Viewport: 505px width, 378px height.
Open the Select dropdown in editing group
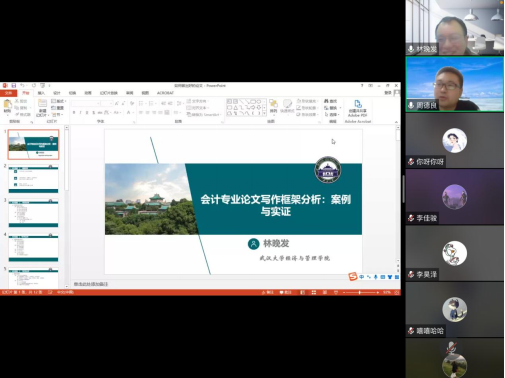click(332, 114)
